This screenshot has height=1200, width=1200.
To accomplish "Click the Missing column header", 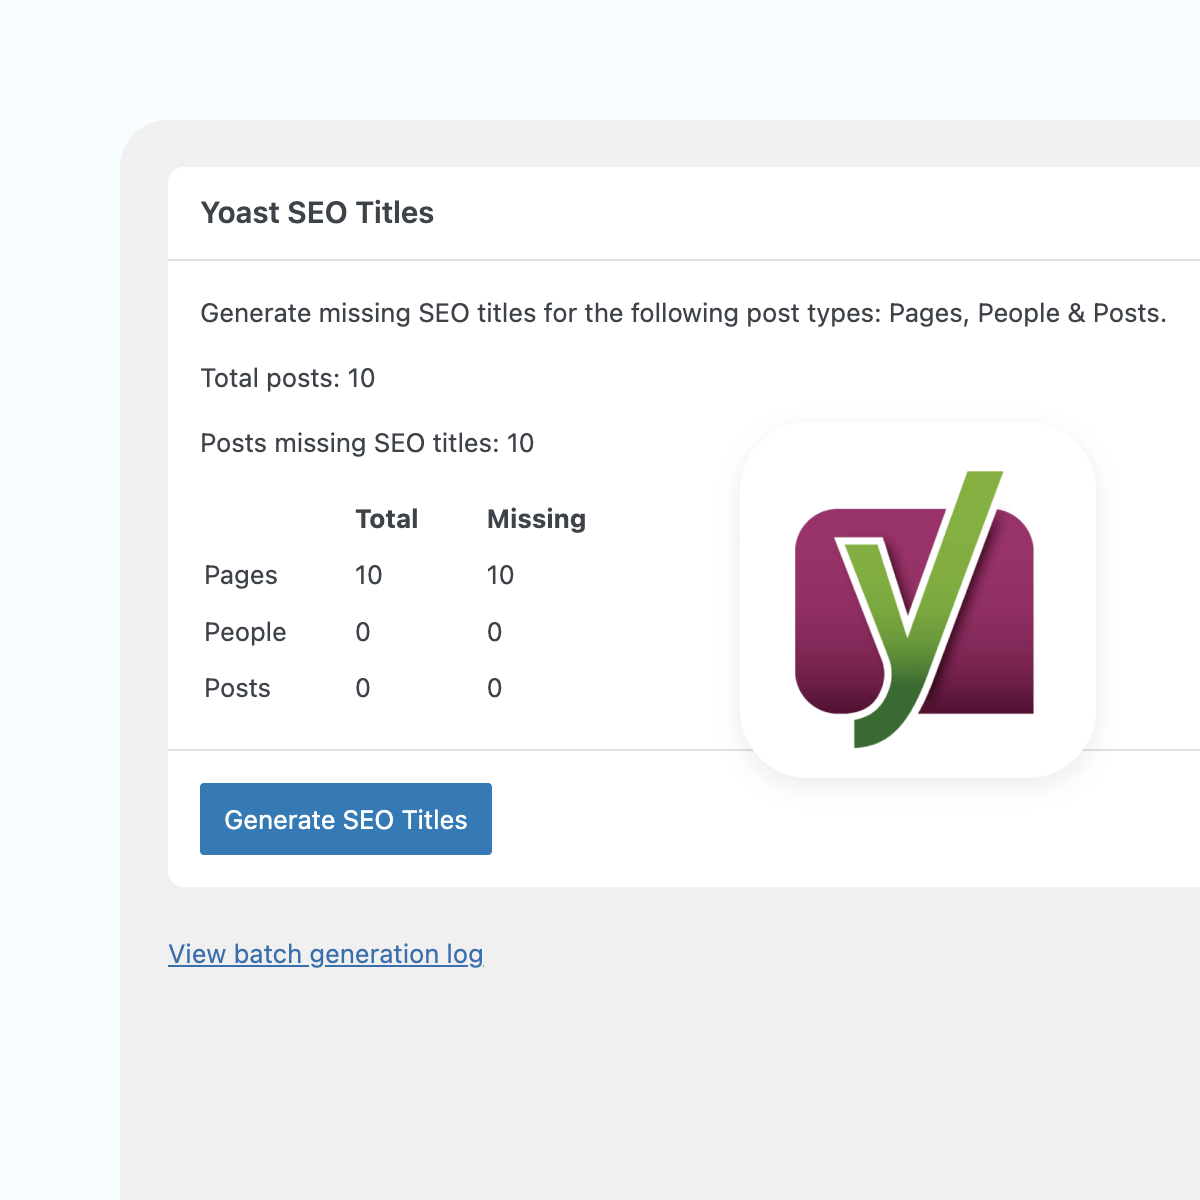I will click(x=536, y=519).
